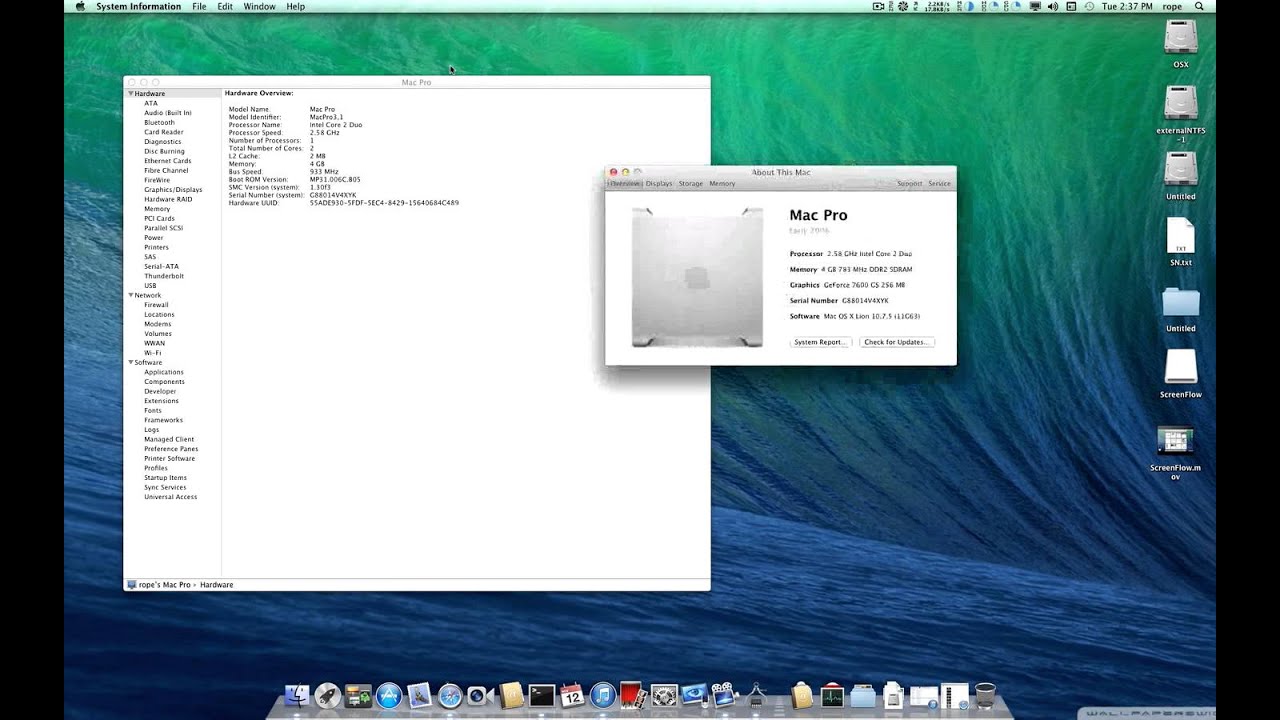This screenshot has width=1280, height=720.
Task: Open Mission Control from the Dock
Action: (358, 695)
